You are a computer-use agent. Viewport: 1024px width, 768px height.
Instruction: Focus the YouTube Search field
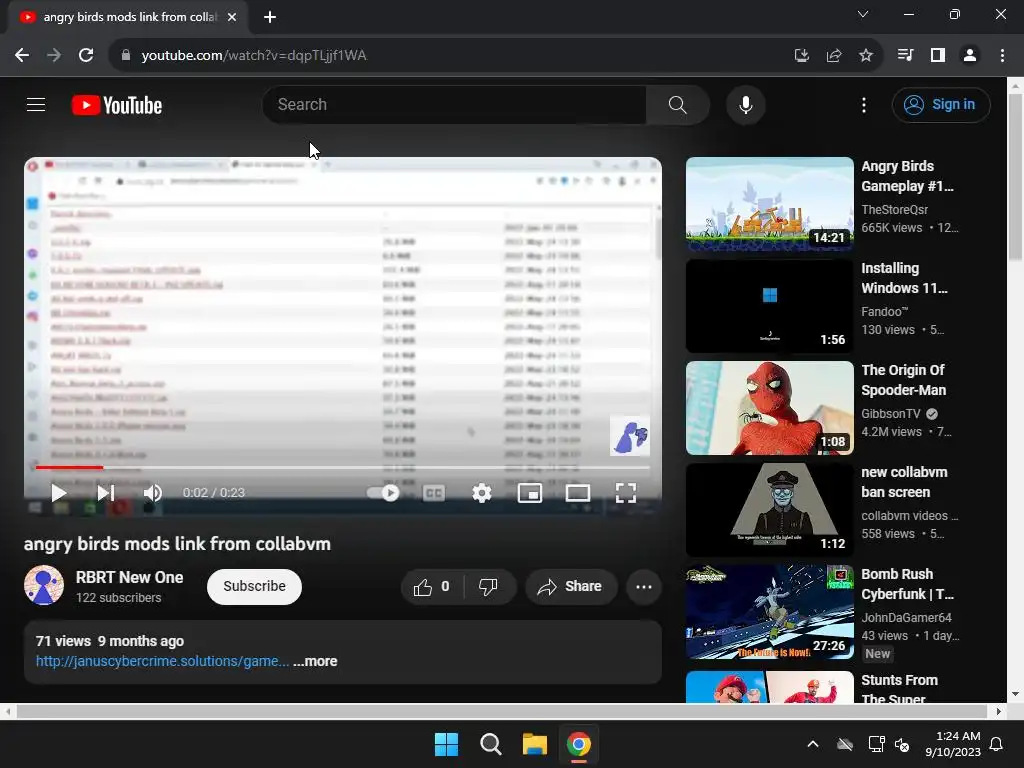click(x=455, y=104)
